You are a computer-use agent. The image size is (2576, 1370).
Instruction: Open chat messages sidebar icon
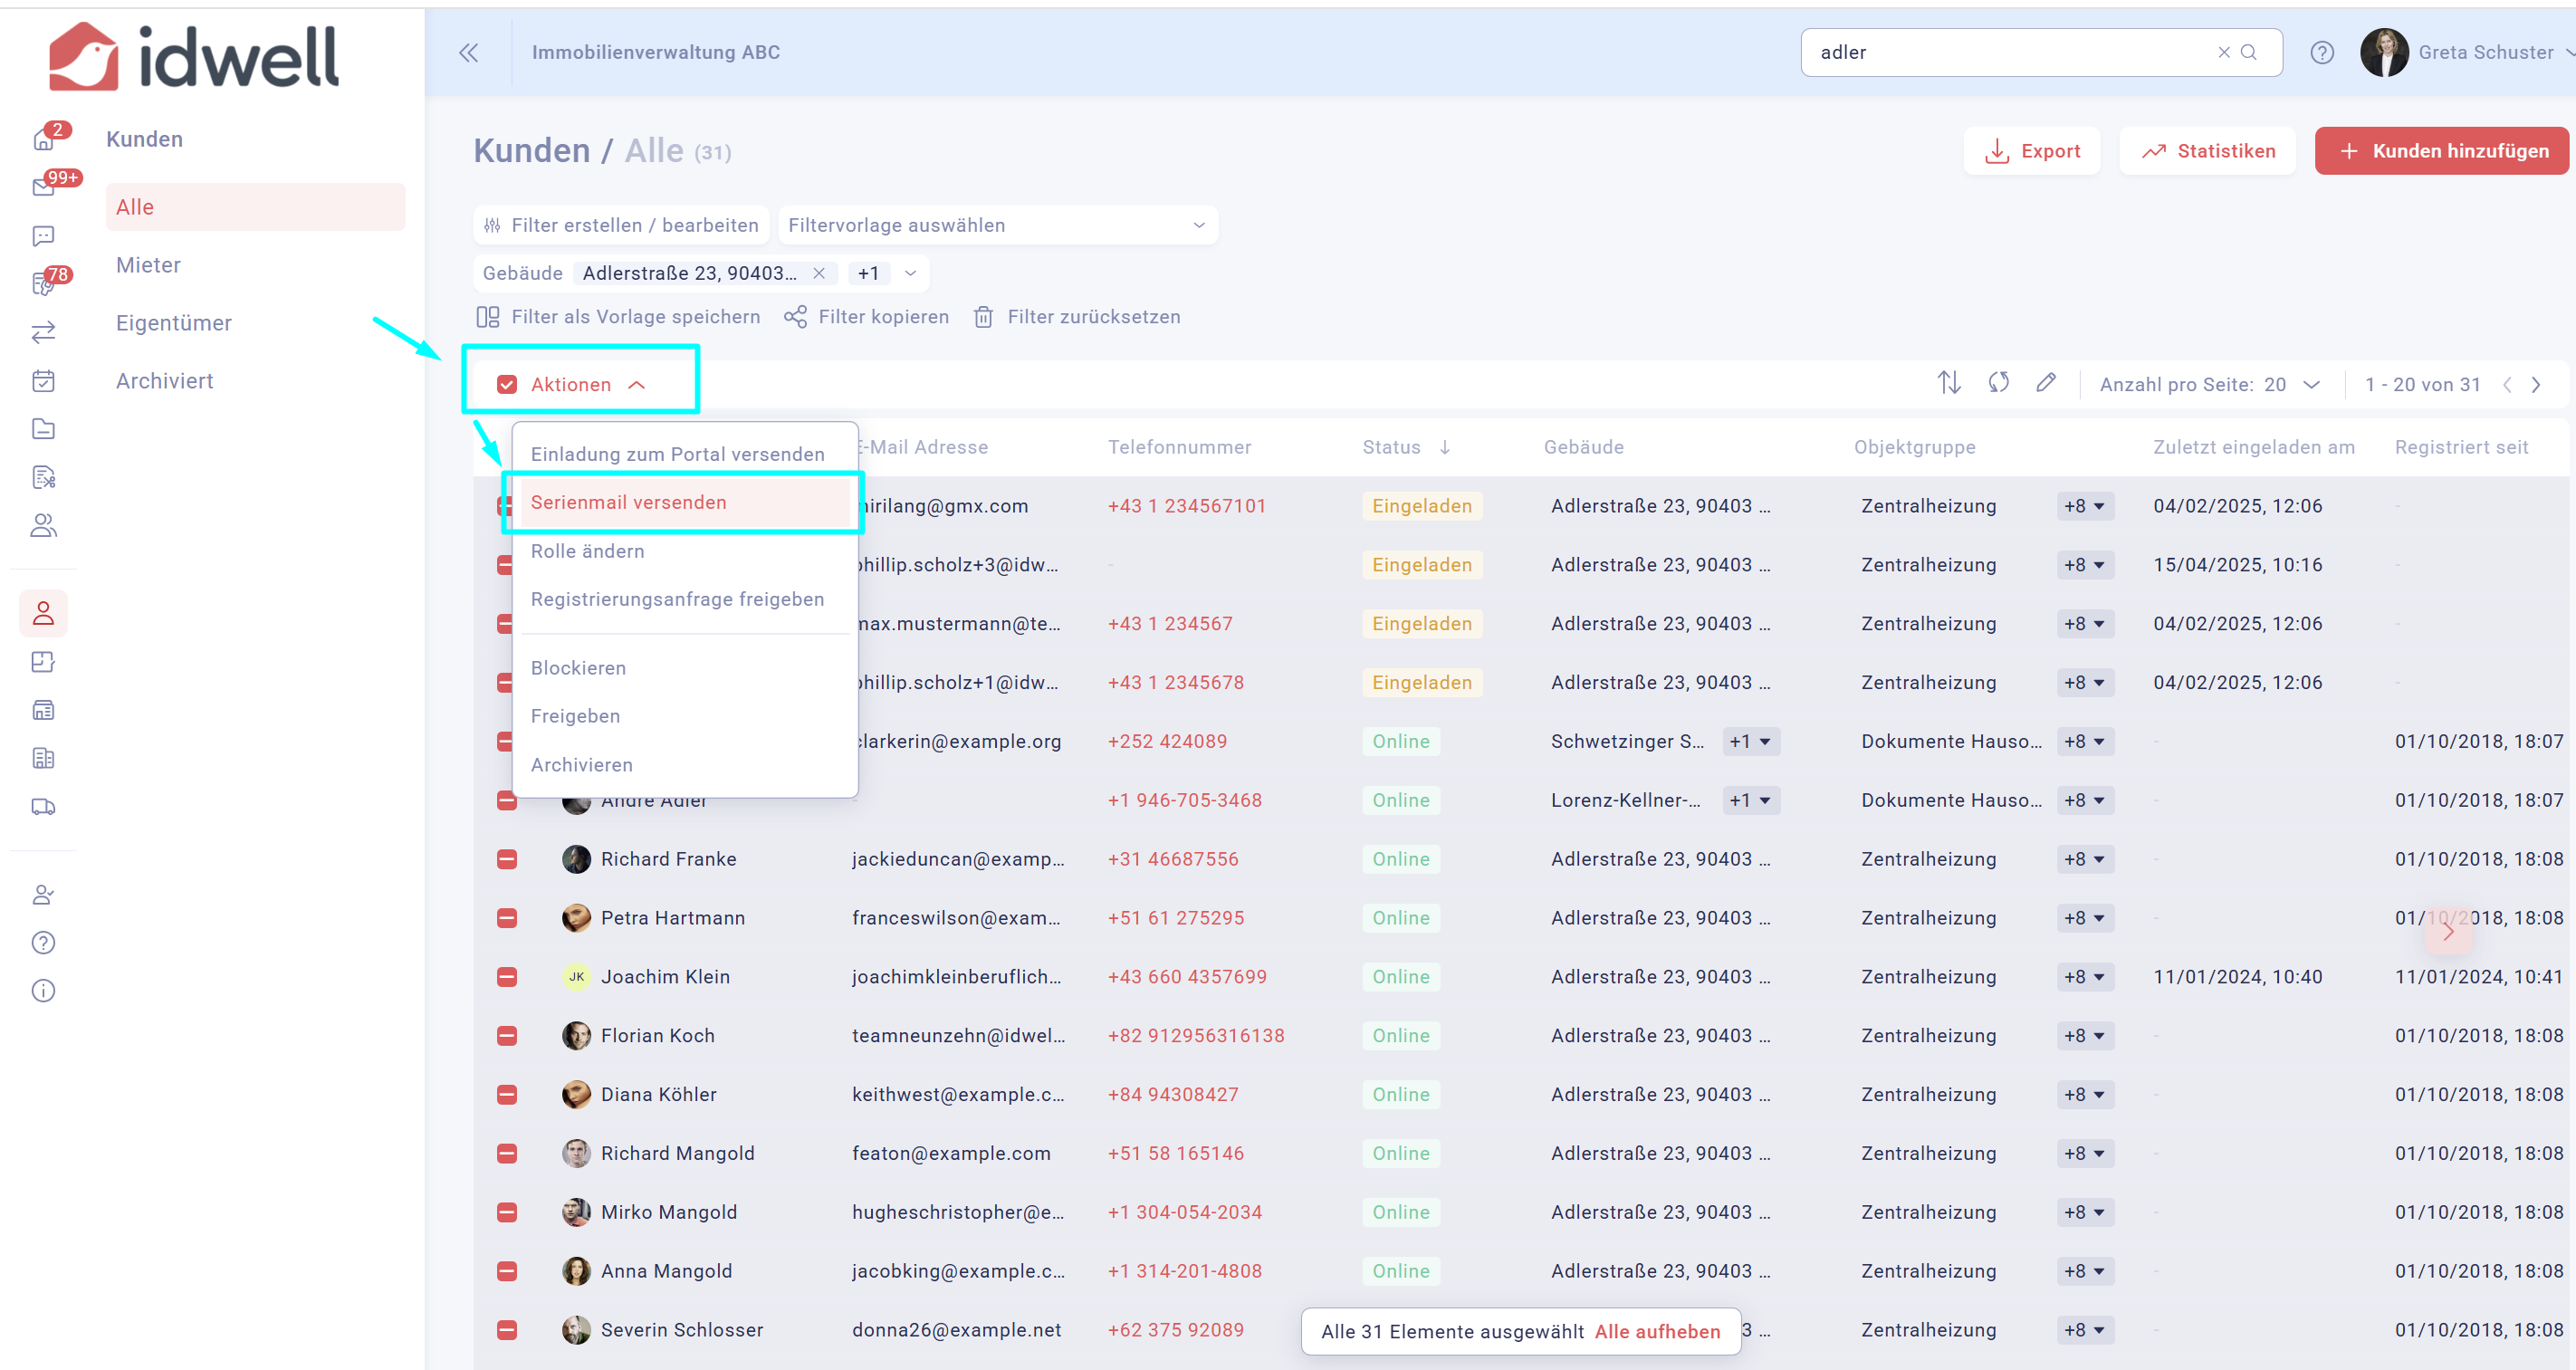tap(44, 236)
